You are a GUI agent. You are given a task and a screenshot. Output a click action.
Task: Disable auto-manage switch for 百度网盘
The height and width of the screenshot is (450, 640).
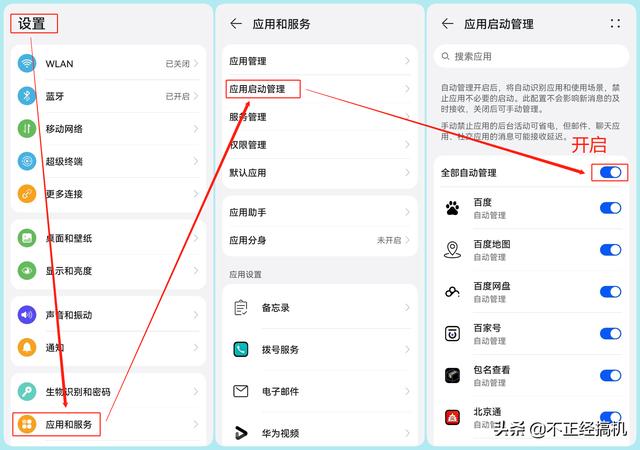pyautogui.click(x=610, y=292)
